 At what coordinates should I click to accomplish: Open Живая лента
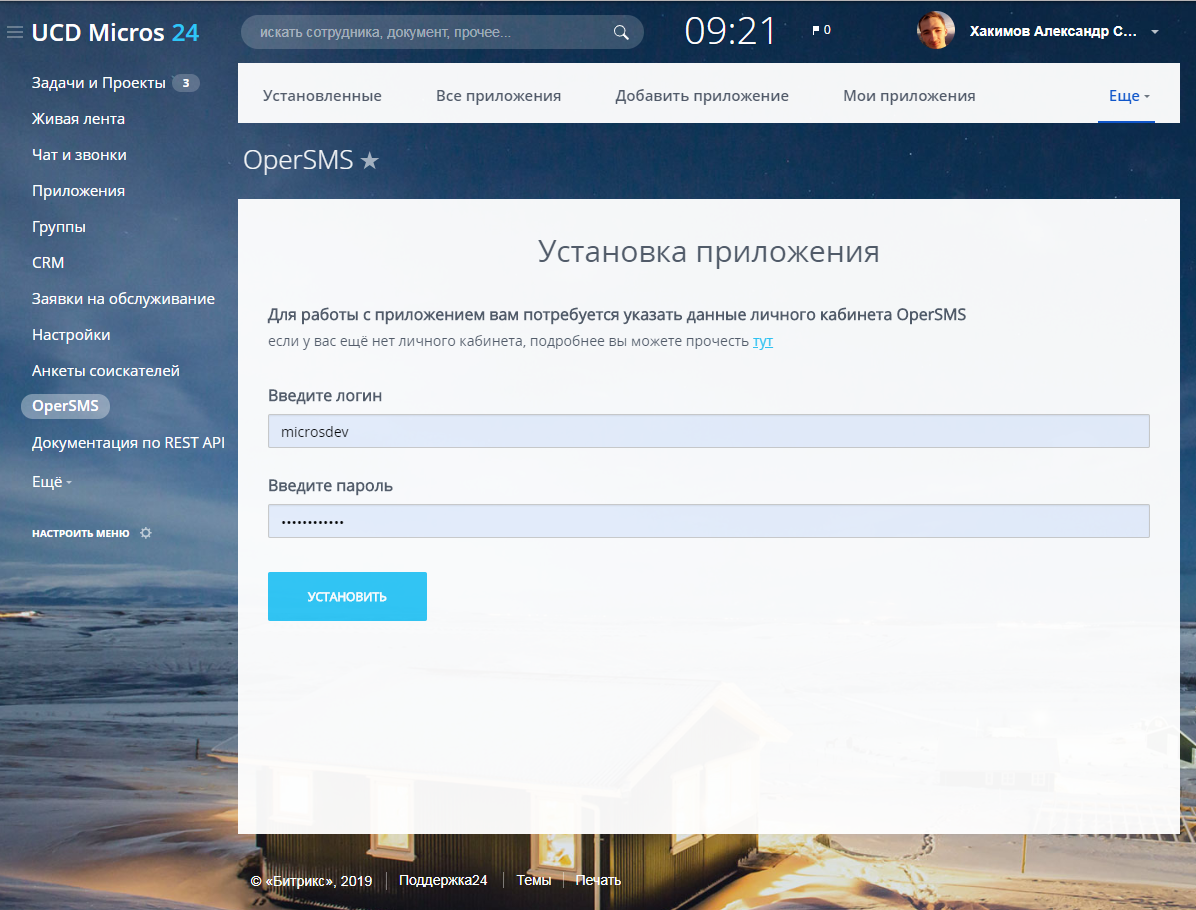coord(79,119)
